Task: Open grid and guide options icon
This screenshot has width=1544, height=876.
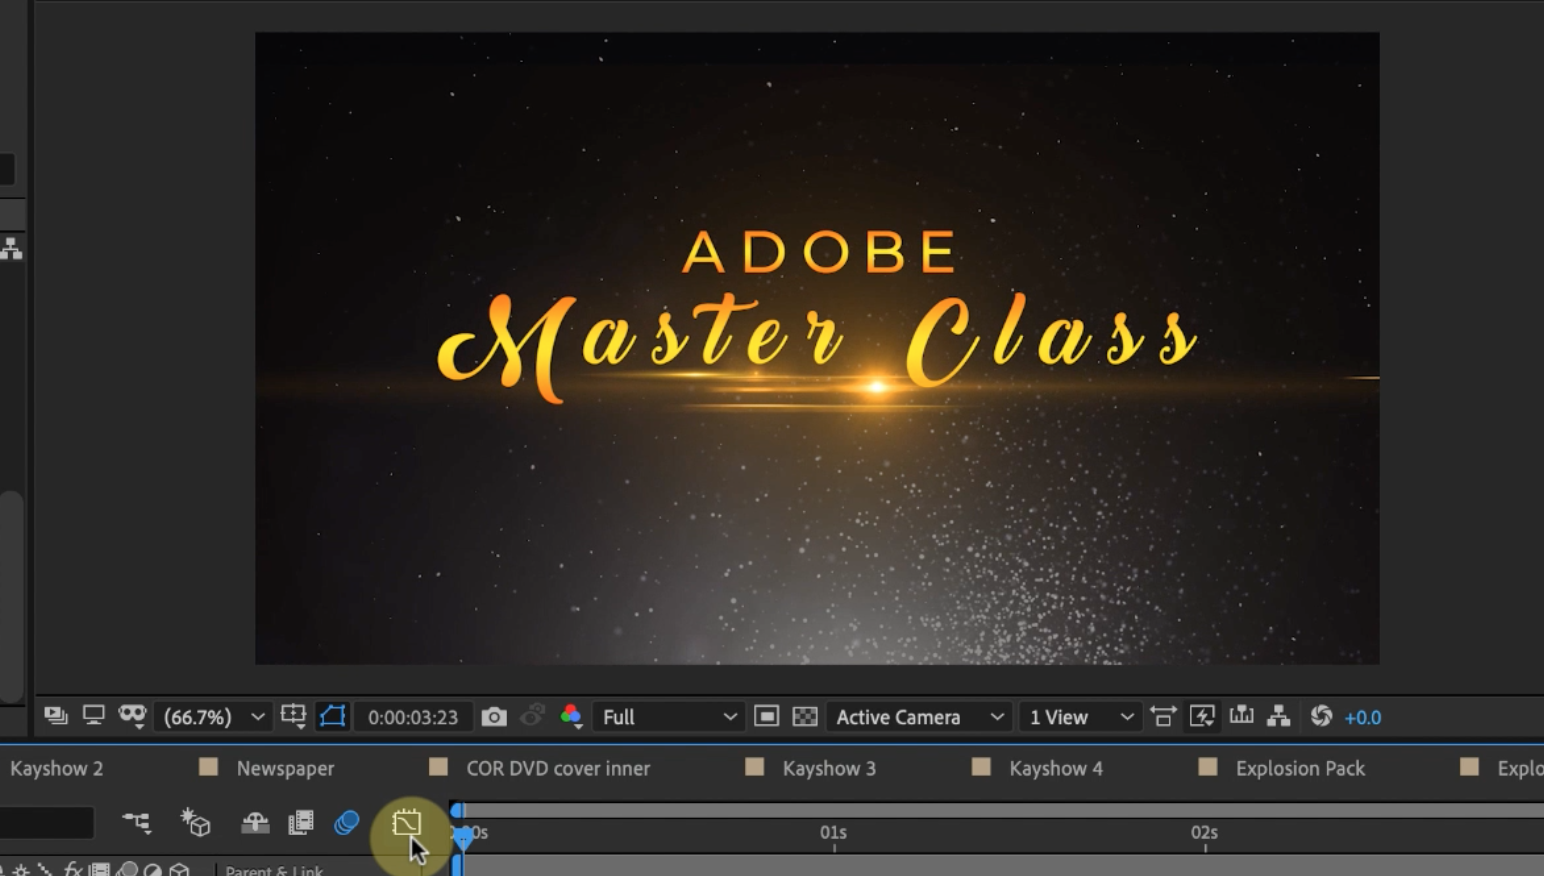Action: tap(293, 716)
